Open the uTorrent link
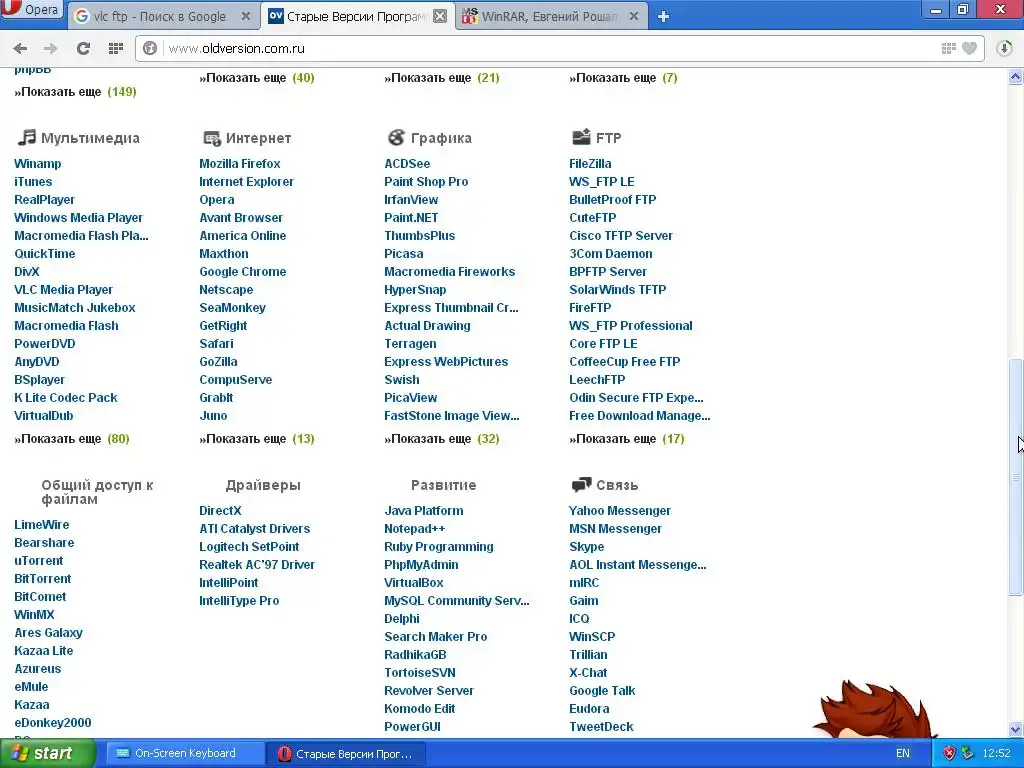 39,560
